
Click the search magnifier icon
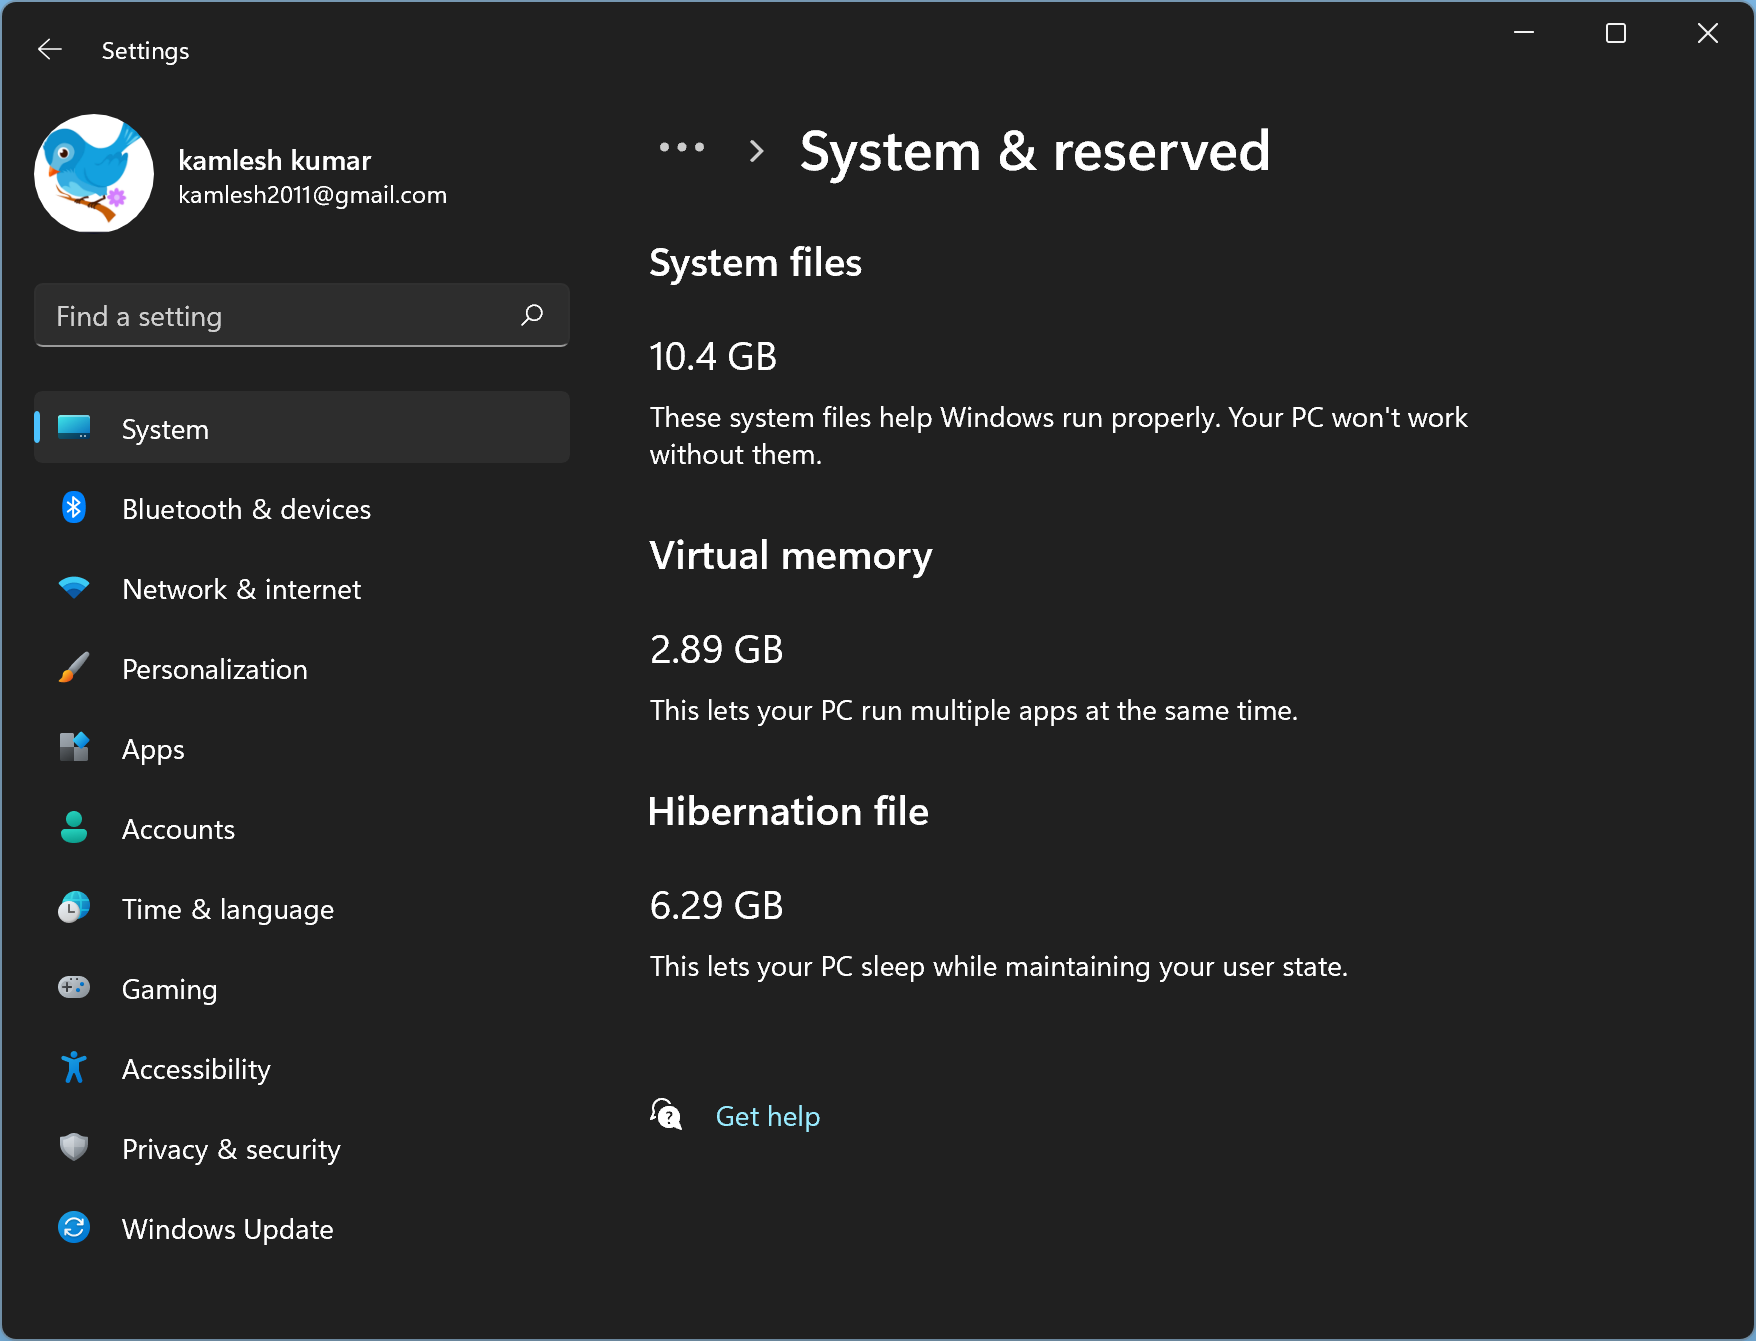coord(532,315)
